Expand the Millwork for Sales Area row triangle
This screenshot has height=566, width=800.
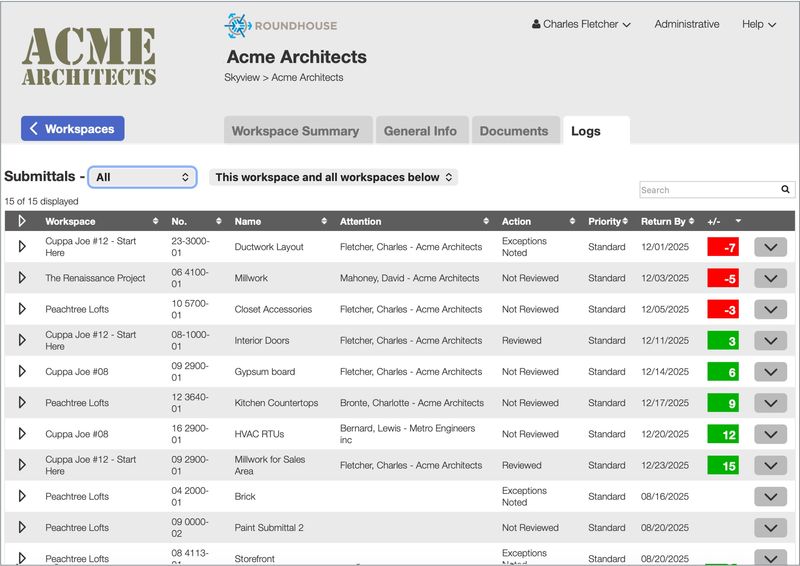[x=22, y=464]
